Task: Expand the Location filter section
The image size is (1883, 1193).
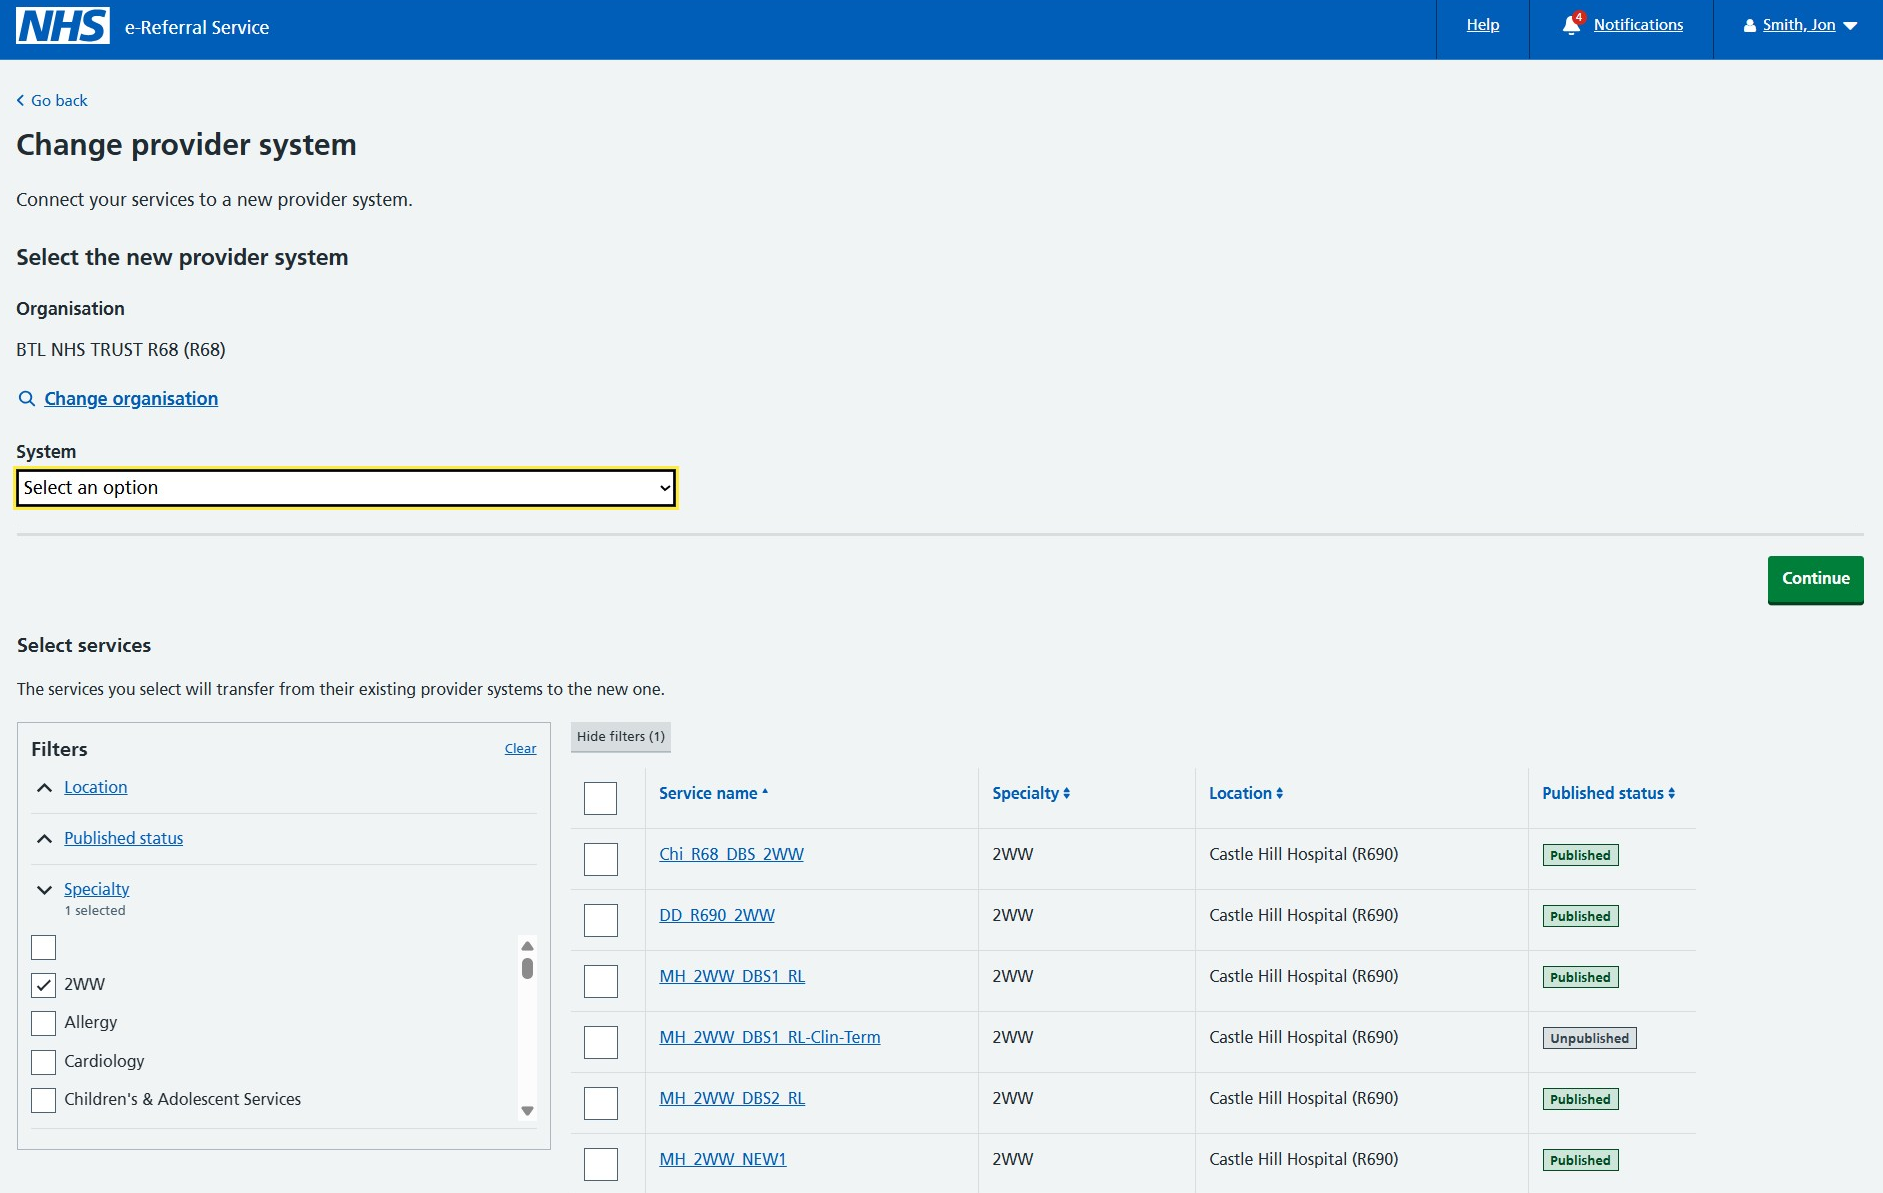Action: pyautogui.click(x=96, y=787)
